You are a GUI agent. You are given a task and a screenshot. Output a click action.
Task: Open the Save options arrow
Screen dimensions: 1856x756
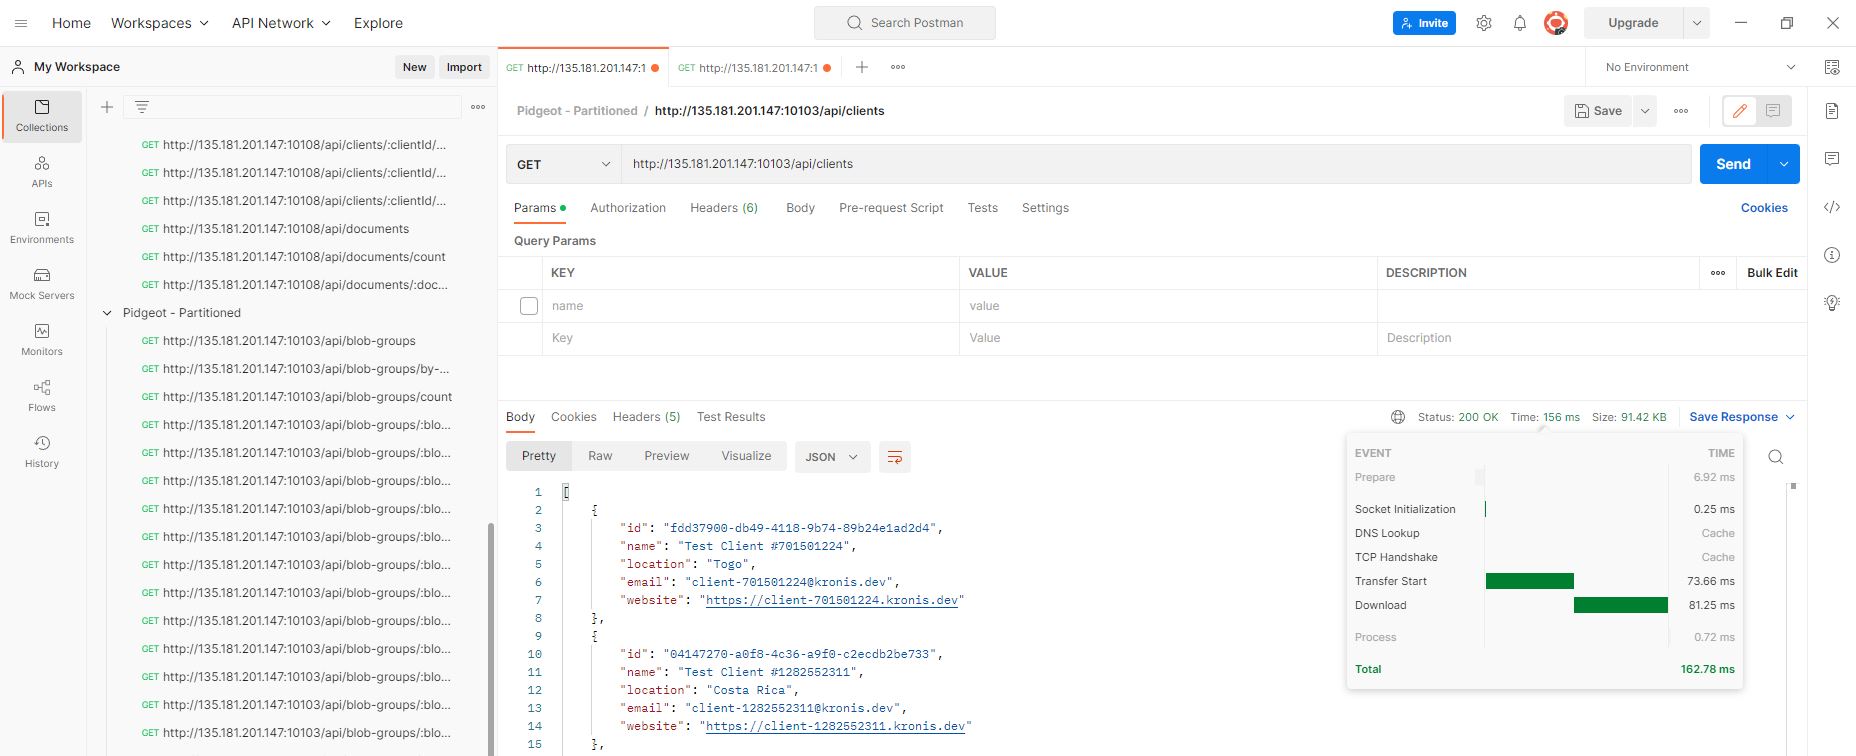click(x=1645, y=111)
